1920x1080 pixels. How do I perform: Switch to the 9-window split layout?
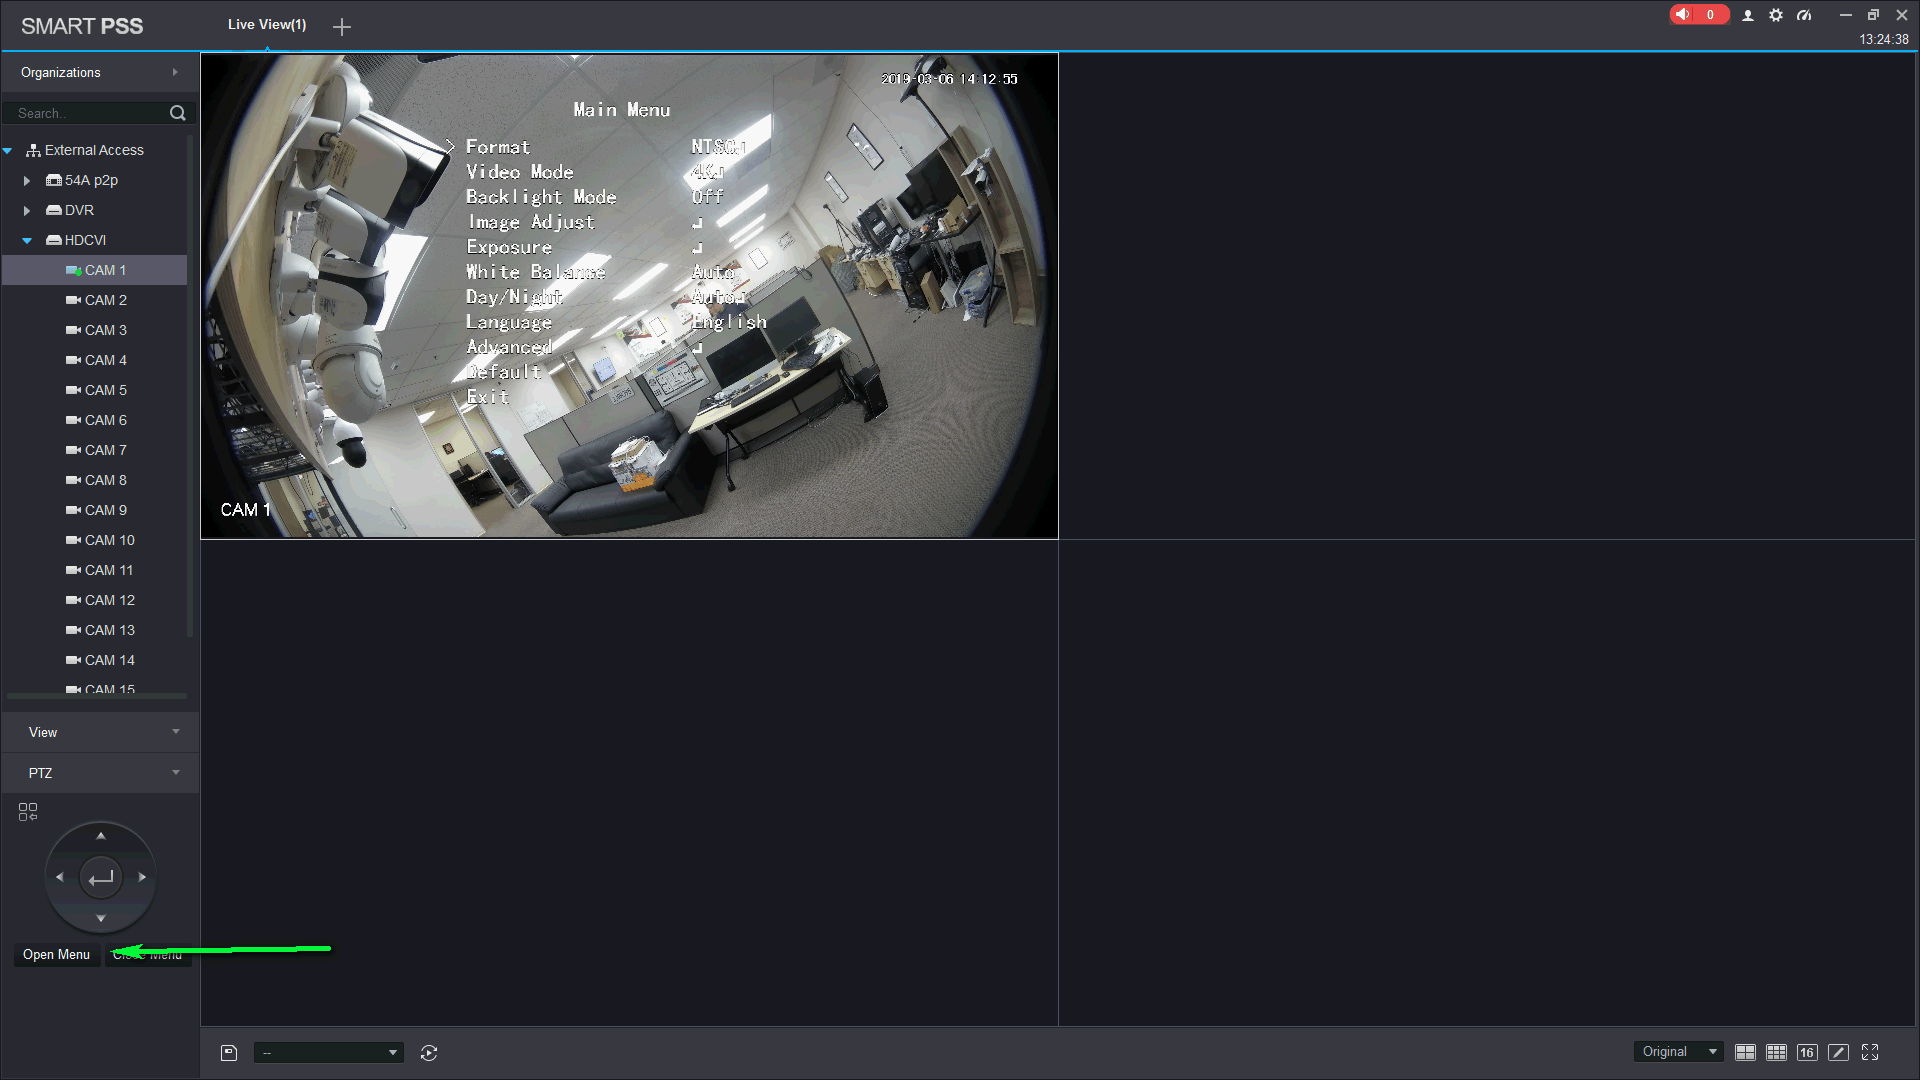[x=1776, y=1052]
